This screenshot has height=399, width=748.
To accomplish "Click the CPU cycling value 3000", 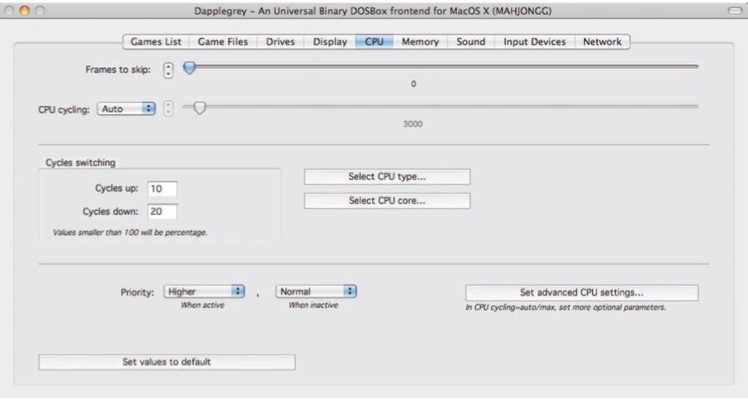I will [x=413, y=124].
